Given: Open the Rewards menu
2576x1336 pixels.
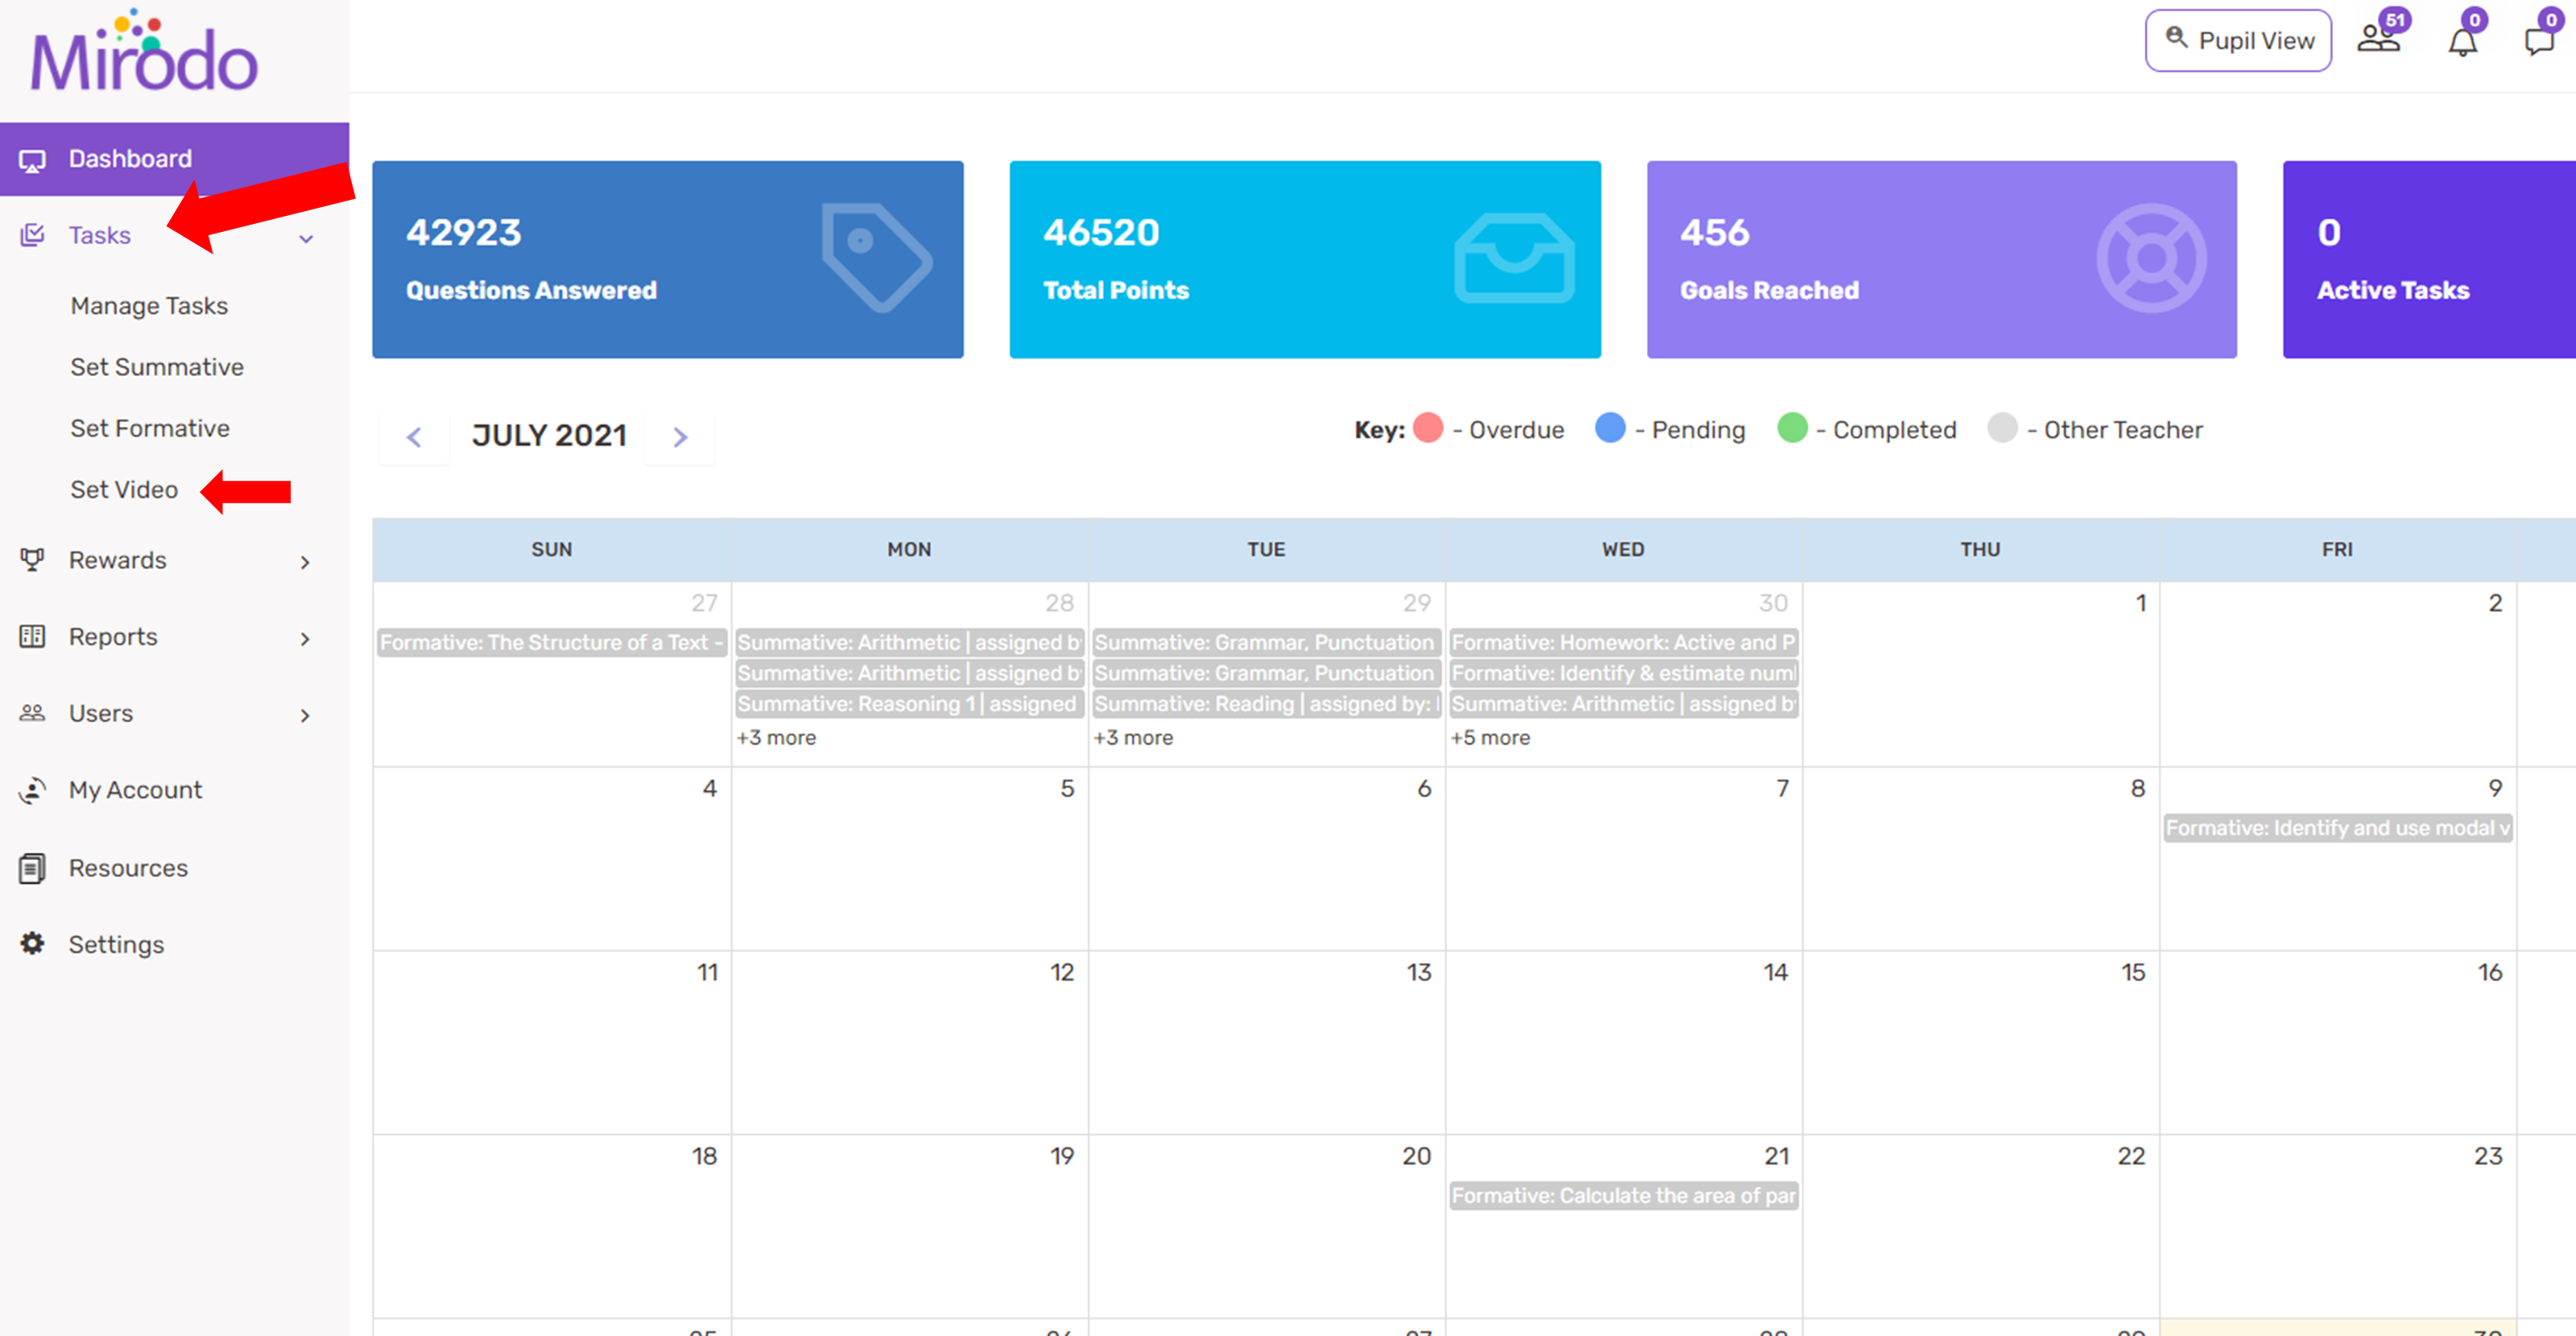Looking at the screenshot, I should [117, 560].
